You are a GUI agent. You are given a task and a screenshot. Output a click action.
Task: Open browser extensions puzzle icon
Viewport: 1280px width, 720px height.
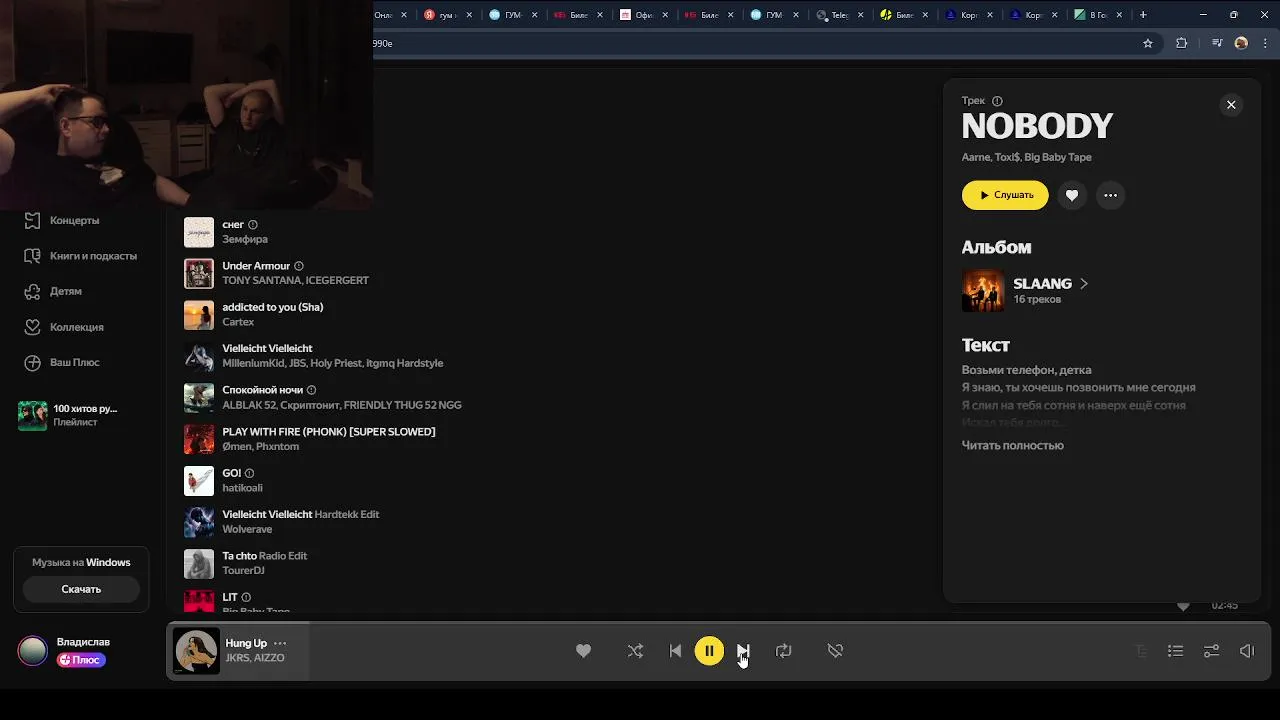click(x=1181, y=43)
